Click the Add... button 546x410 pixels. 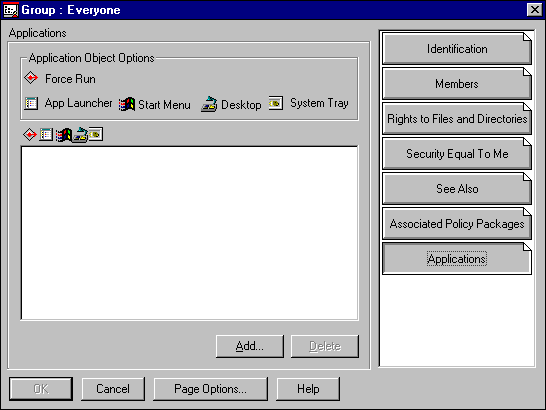tap(250, 346)
